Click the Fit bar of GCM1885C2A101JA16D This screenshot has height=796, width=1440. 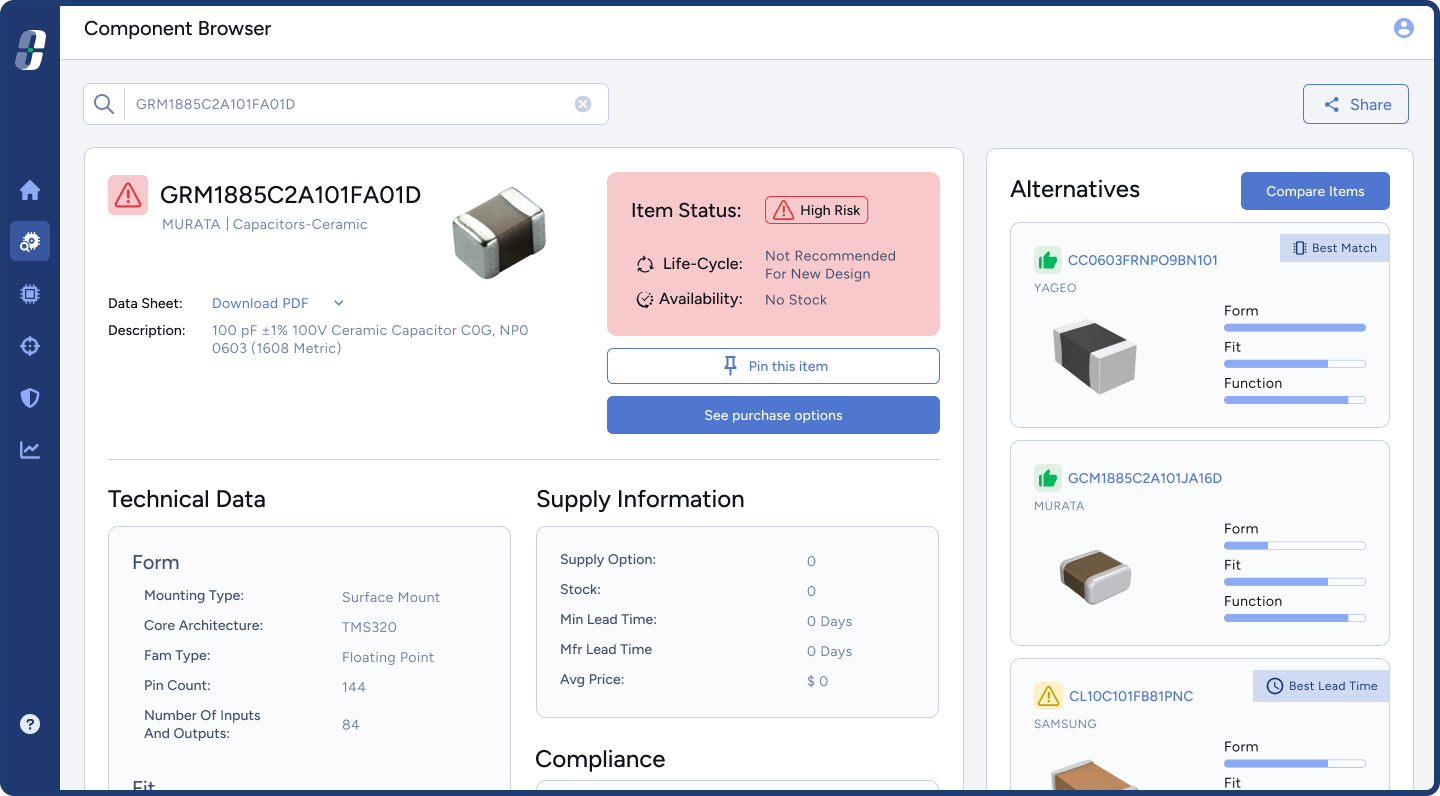1295,581
